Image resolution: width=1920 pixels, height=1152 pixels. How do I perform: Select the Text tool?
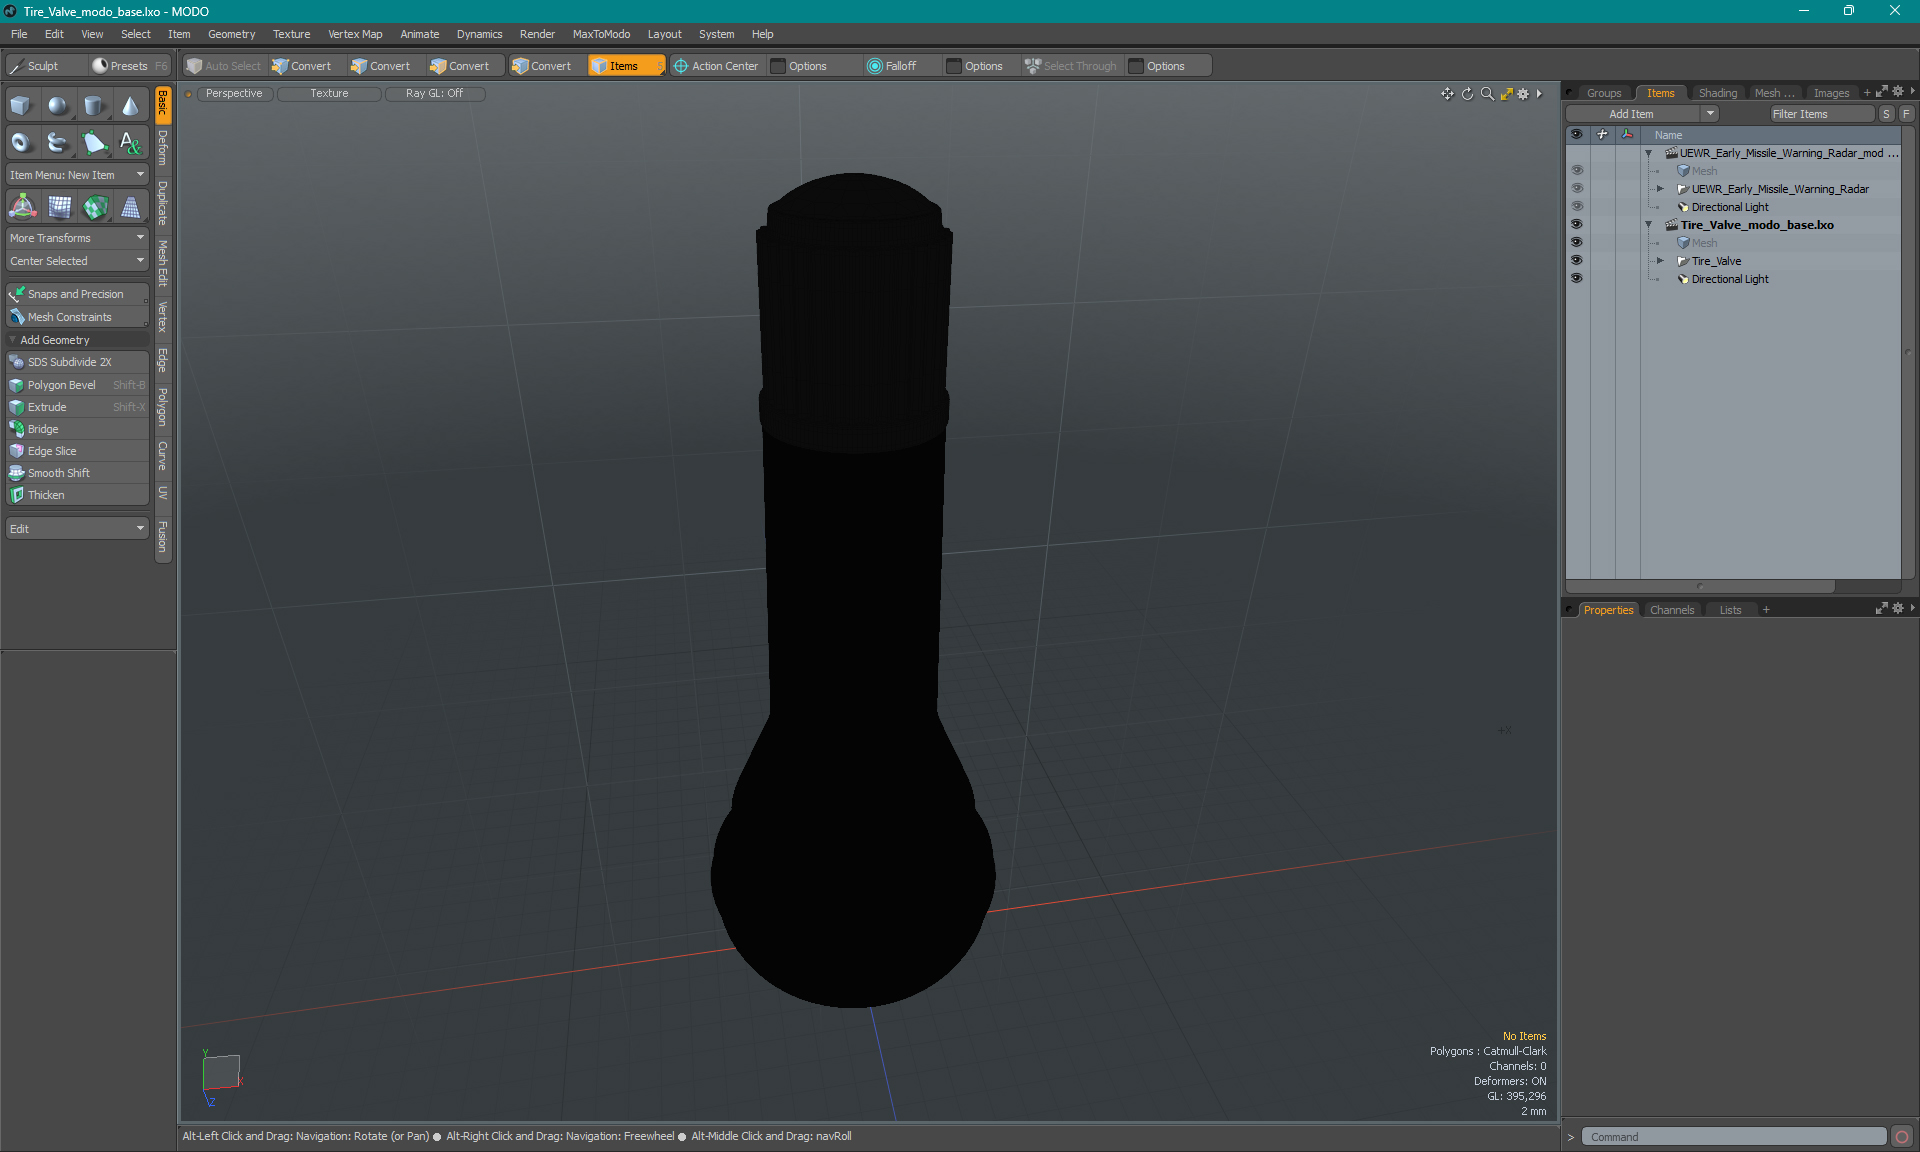coord(130,143)
